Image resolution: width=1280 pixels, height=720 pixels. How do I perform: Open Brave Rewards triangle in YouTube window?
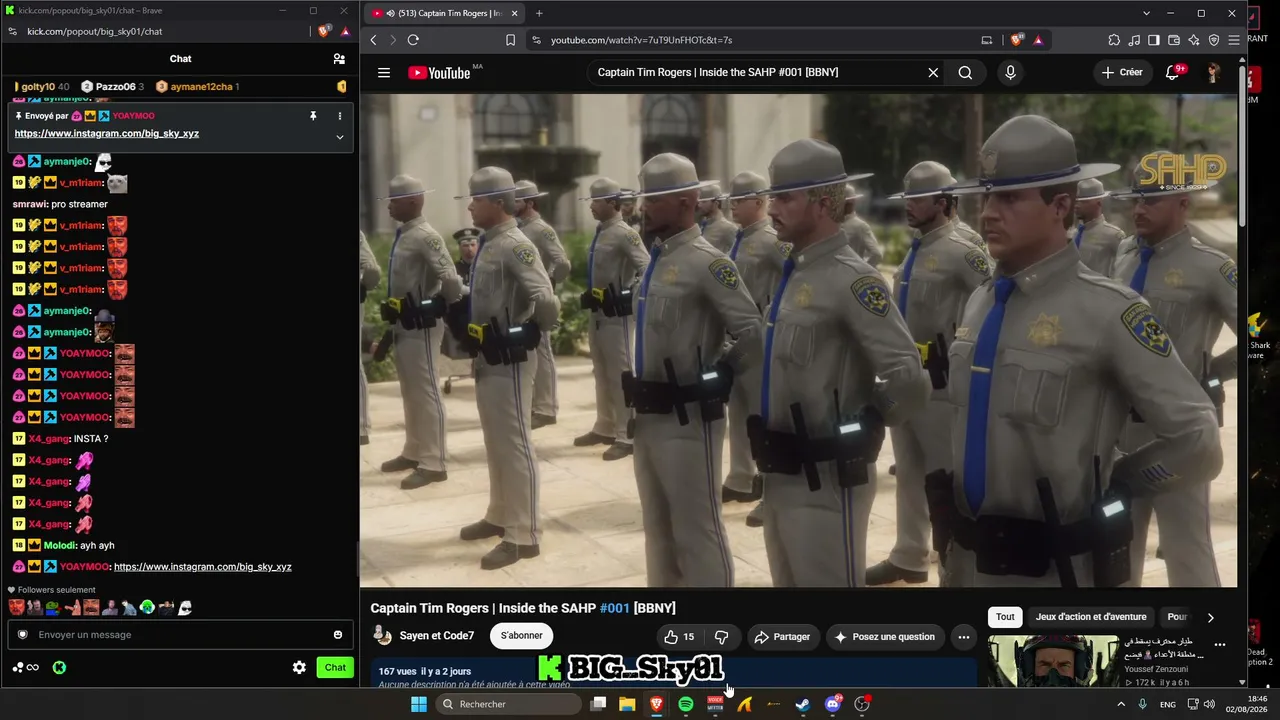pyautogui.click(x=1038, y=40)
